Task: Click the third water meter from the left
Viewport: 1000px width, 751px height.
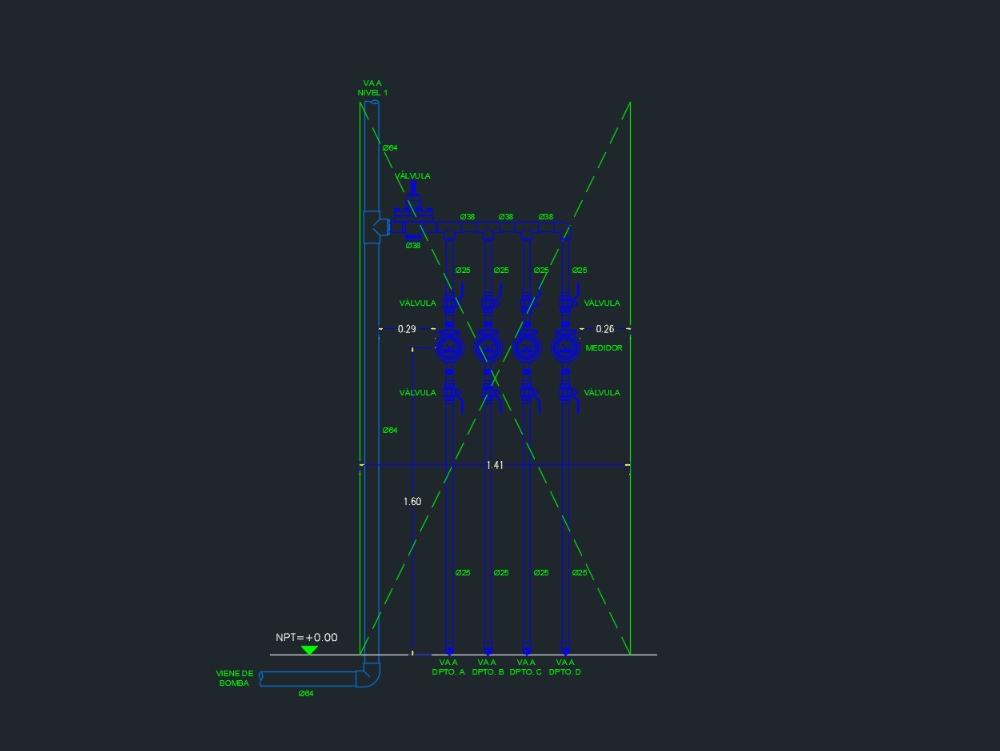Action: click(x=526, y=347)
